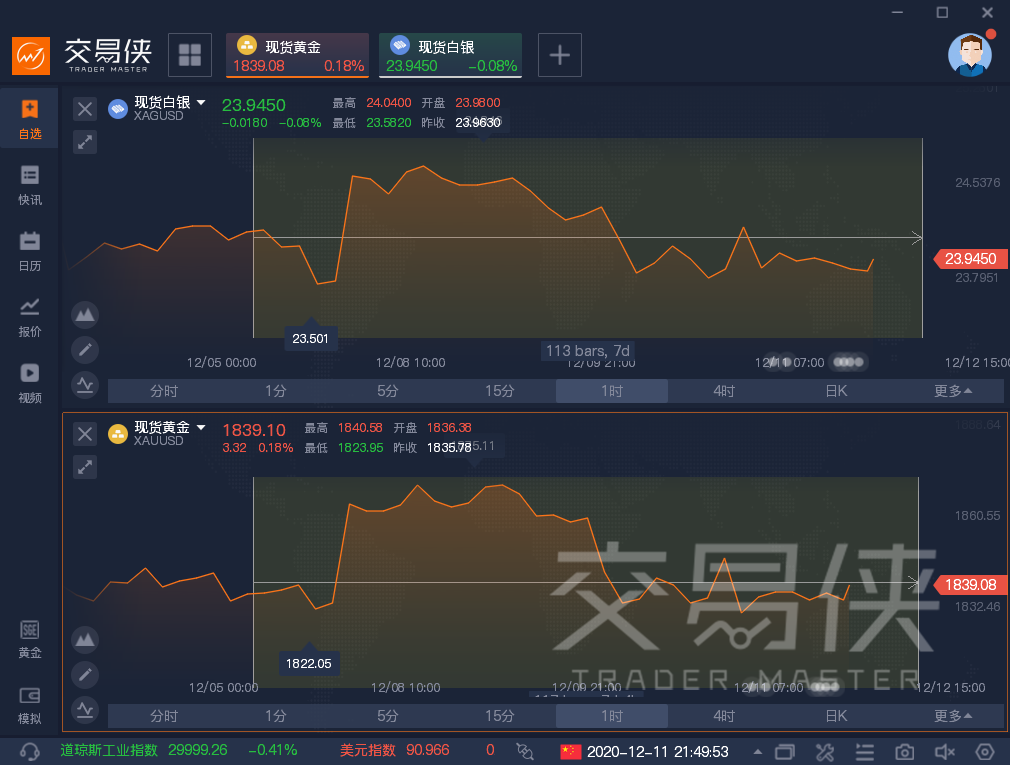Select 1分 timeframe in the gold chart
The image size is (1010, 765).
(x=276, y=716)
